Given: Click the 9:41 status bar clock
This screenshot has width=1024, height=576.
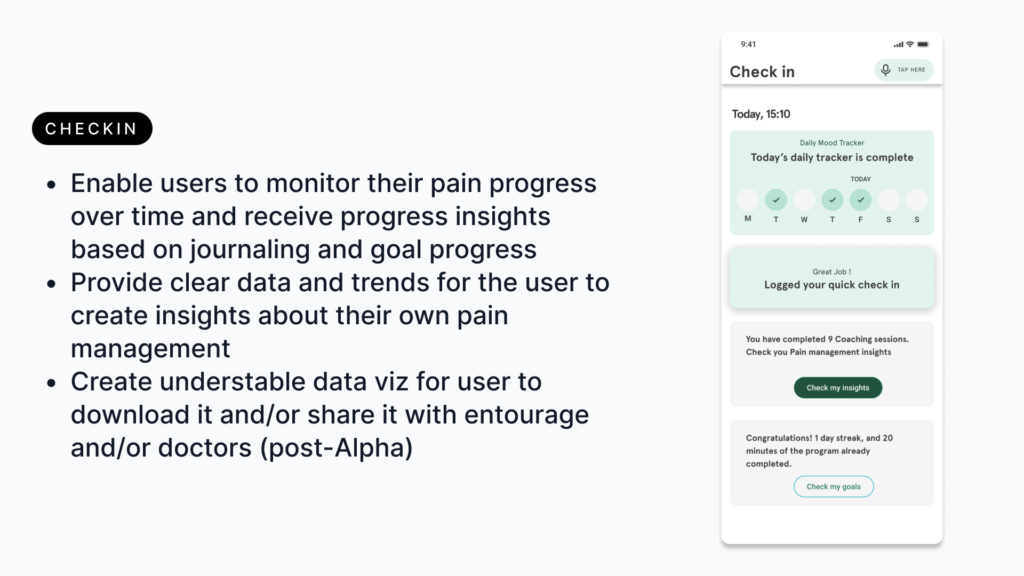Looking at the screenshot, I should (x=748, y=44).
